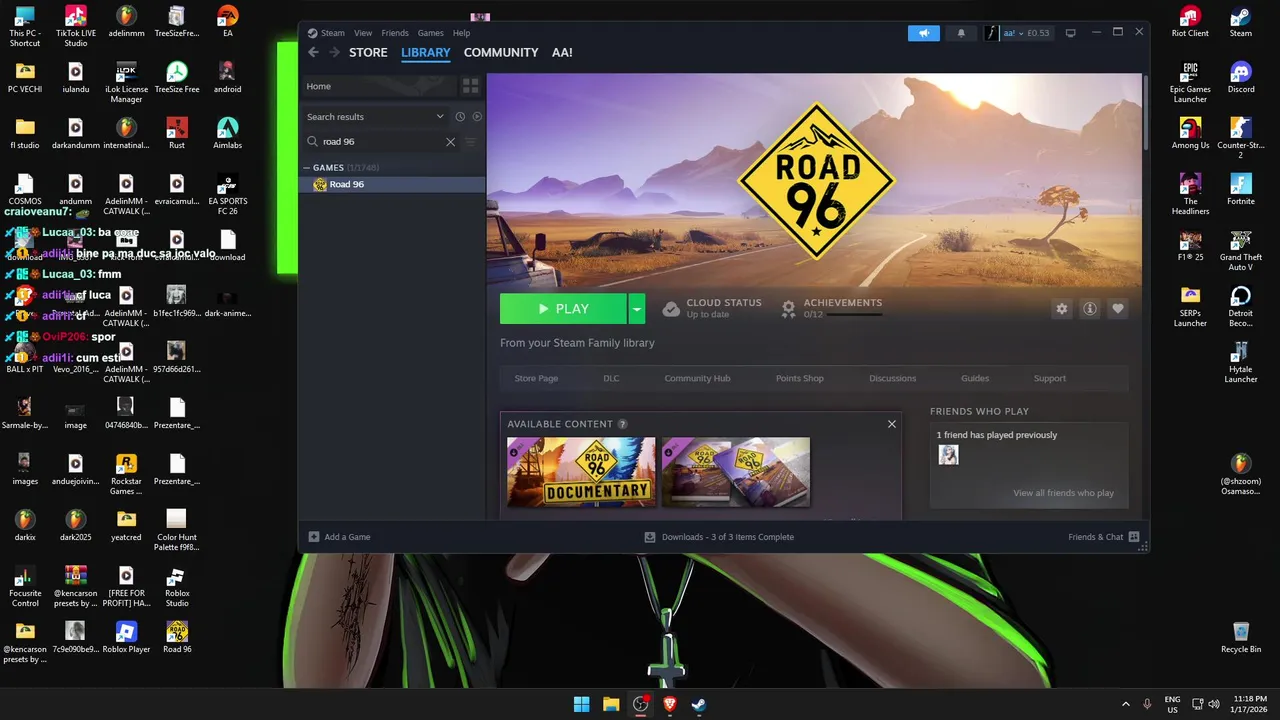The image size is (1280, 720).
Task: Open Road 96 game settings gear
Action: point(1062,309)
